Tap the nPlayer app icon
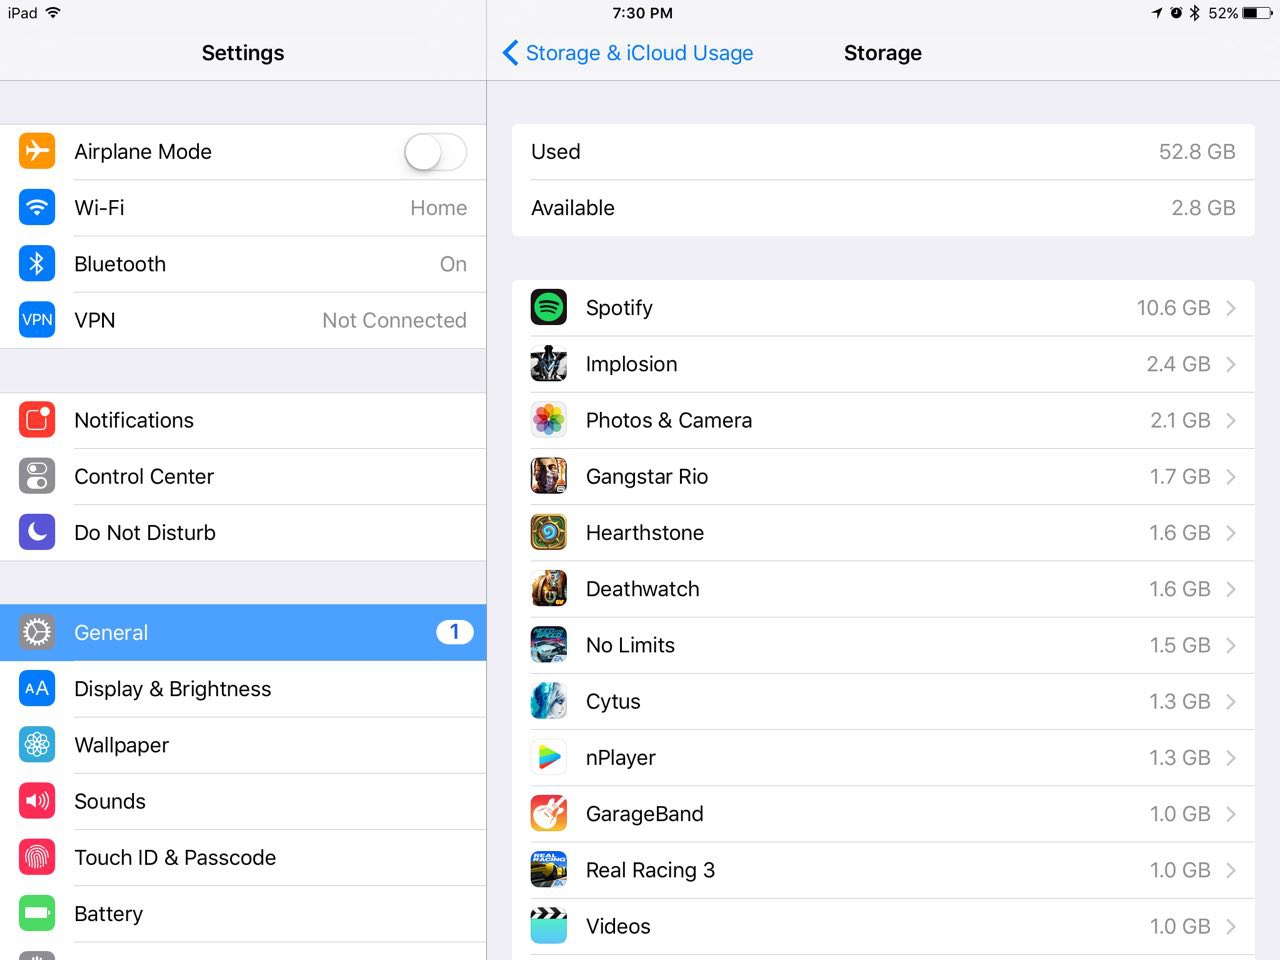The height and width of the screenshot is (960, 1280). tap(549, 757)
